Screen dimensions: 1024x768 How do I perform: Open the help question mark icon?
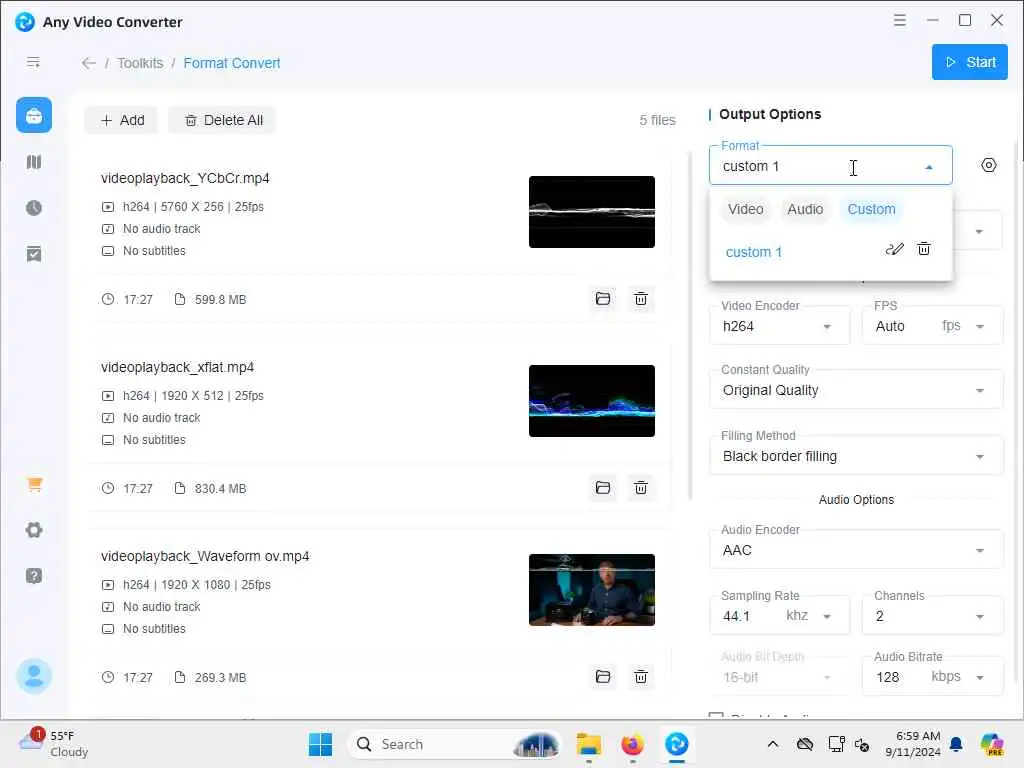(34, 576)
